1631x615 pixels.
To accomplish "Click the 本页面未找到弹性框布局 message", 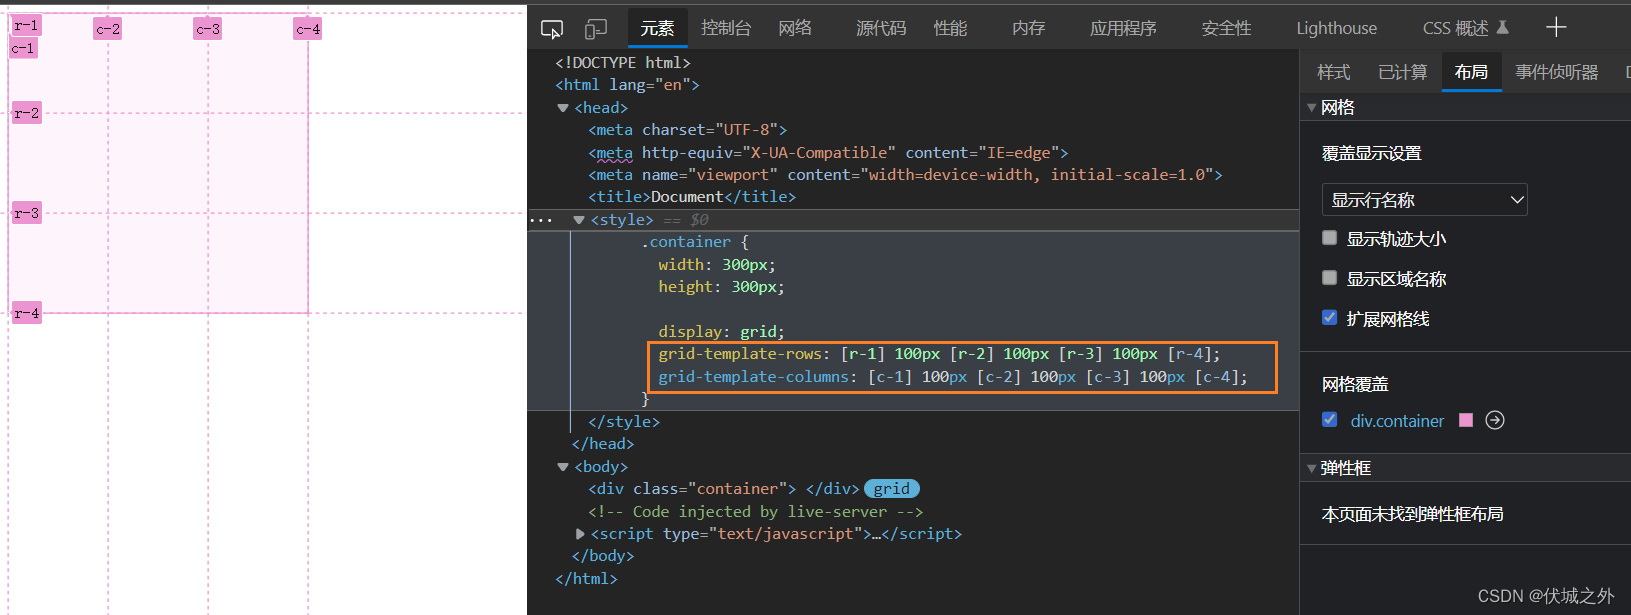I will [1412, 514].
